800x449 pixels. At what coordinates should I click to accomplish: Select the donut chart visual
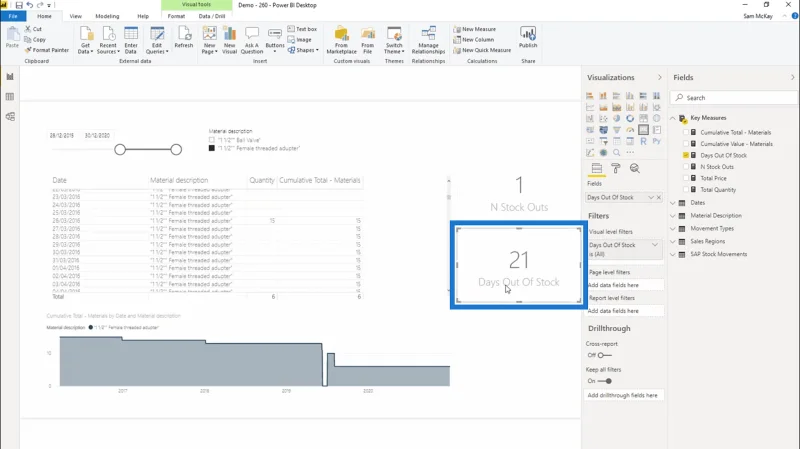pos(630,118)
